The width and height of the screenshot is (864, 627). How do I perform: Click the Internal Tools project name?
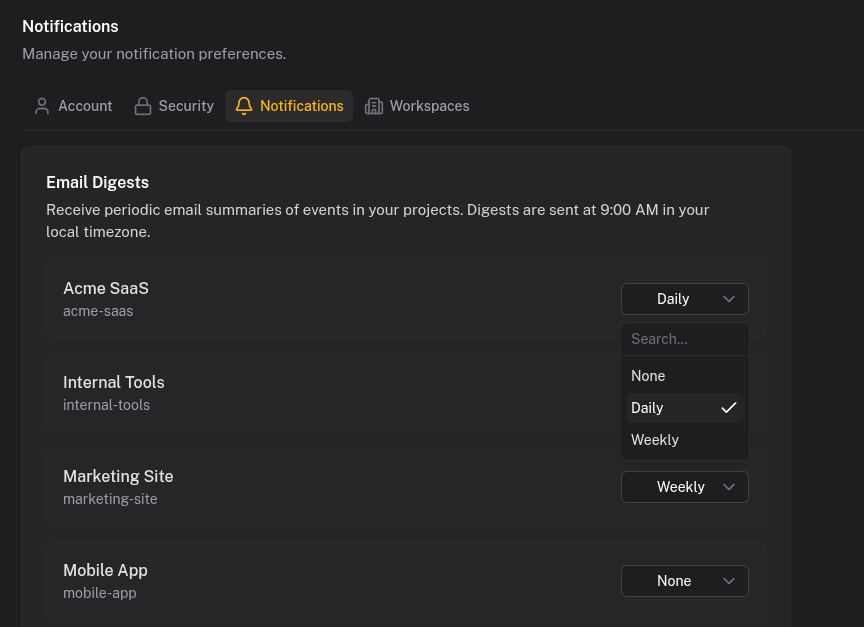(x=114, y=382)
